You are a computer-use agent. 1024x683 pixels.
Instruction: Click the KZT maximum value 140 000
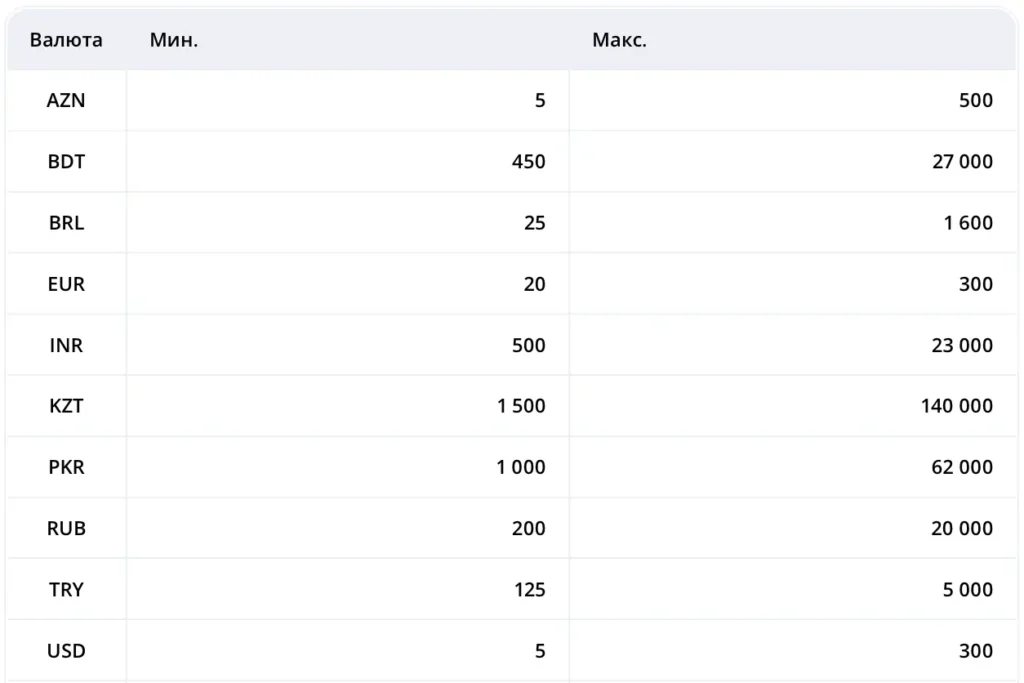pos(957,405)
